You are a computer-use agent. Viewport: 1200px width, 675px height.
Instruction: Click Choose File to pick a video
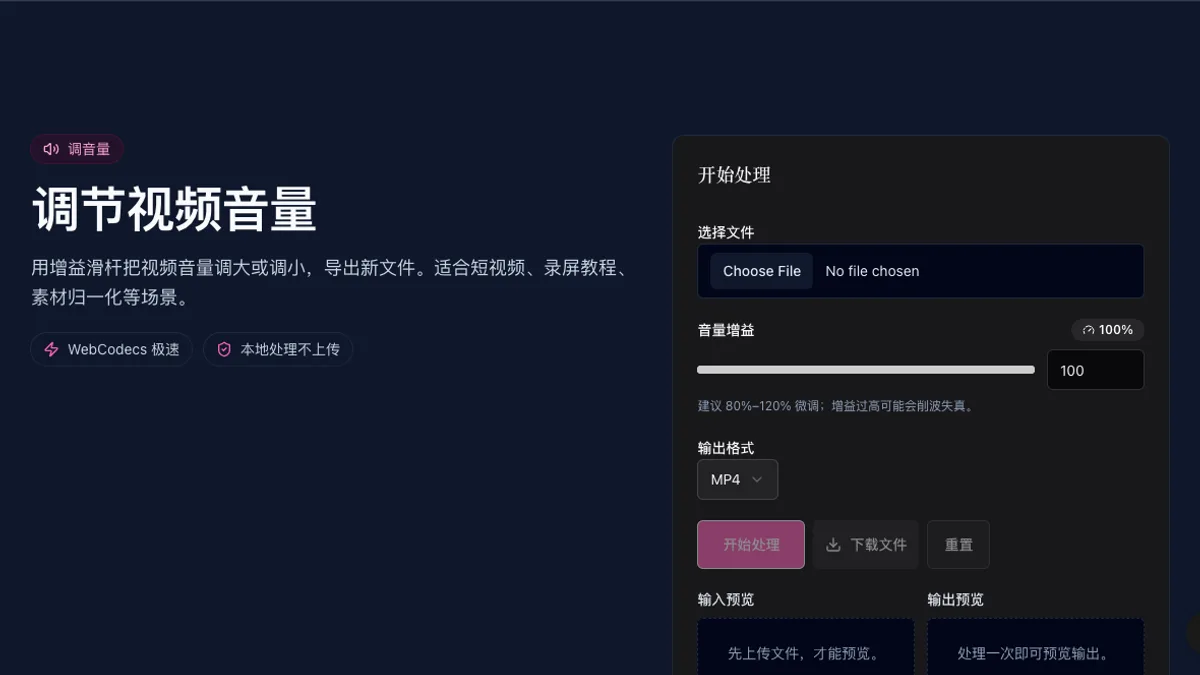762,271
